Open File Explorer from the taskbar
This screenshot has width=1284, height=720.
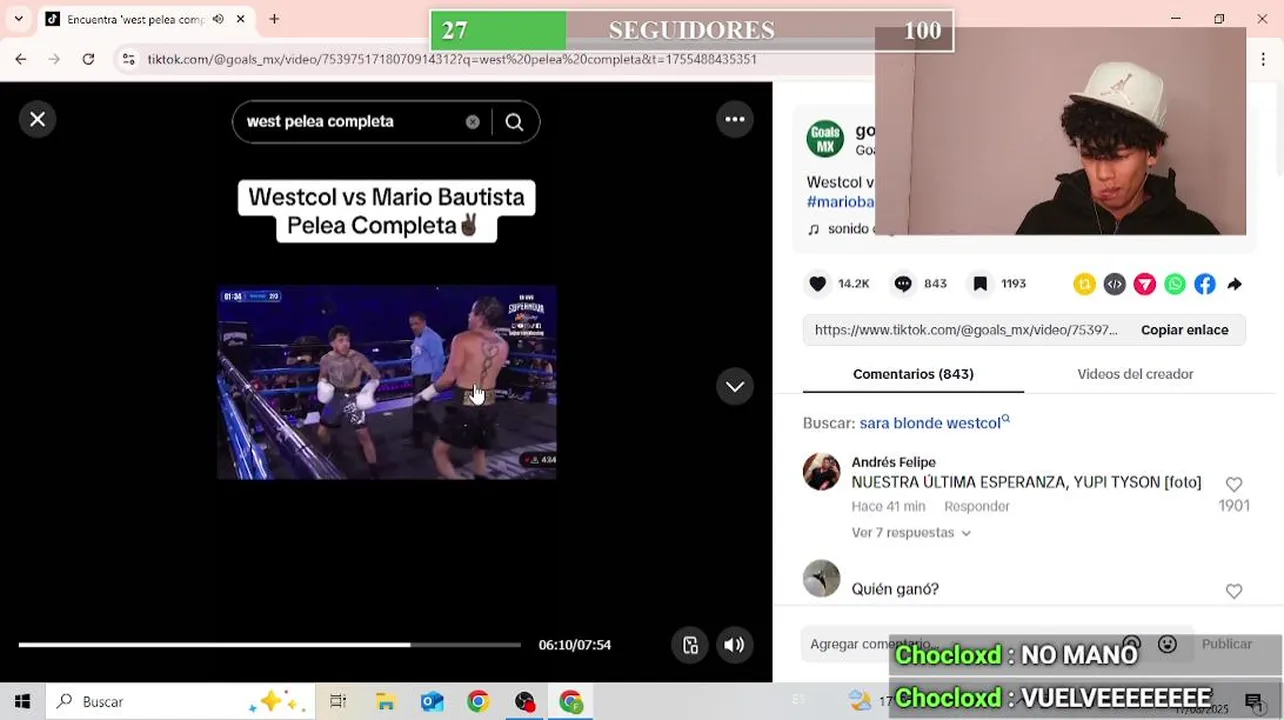point(385,701)
